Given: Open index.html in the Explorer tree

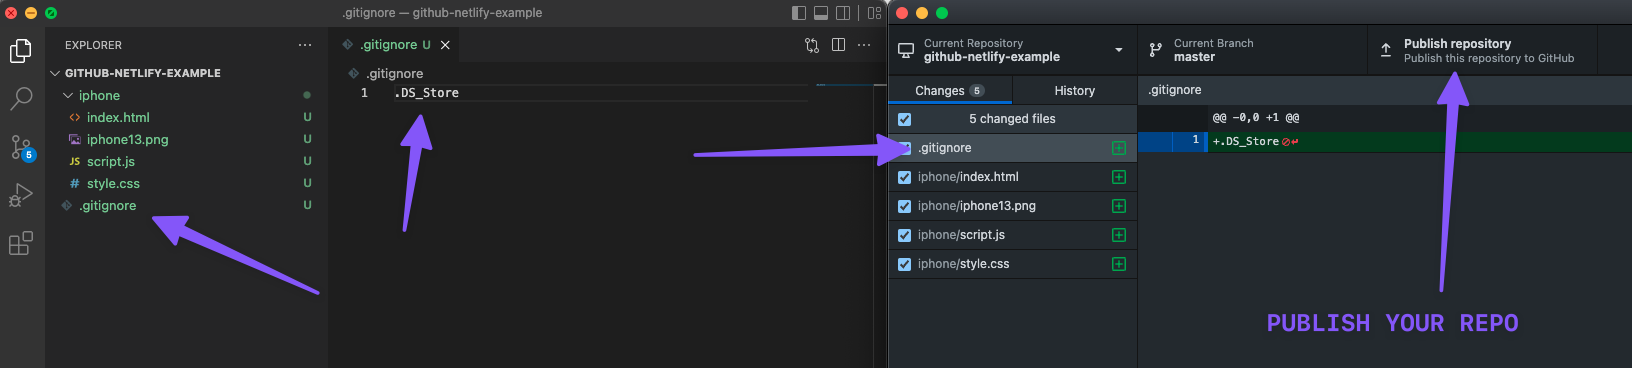Looking at the screenshot, I should tap(118, 118).
